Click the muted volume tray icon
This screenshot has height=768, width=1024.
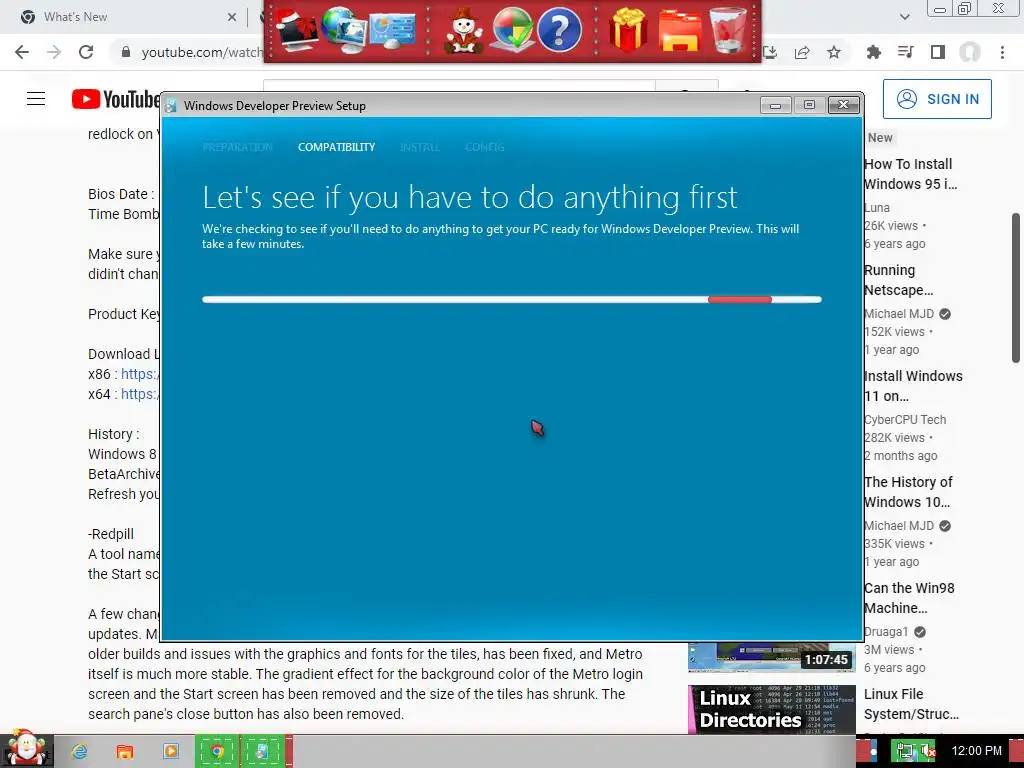point(927,752)
